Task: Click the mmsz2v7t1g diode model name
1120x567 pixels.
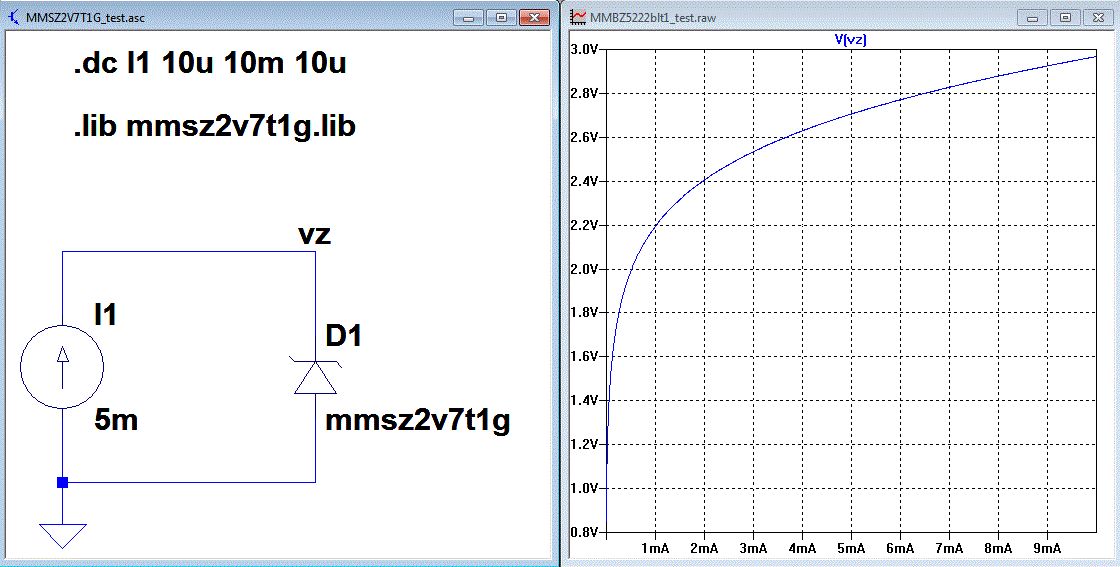Action: coord(418,421)
